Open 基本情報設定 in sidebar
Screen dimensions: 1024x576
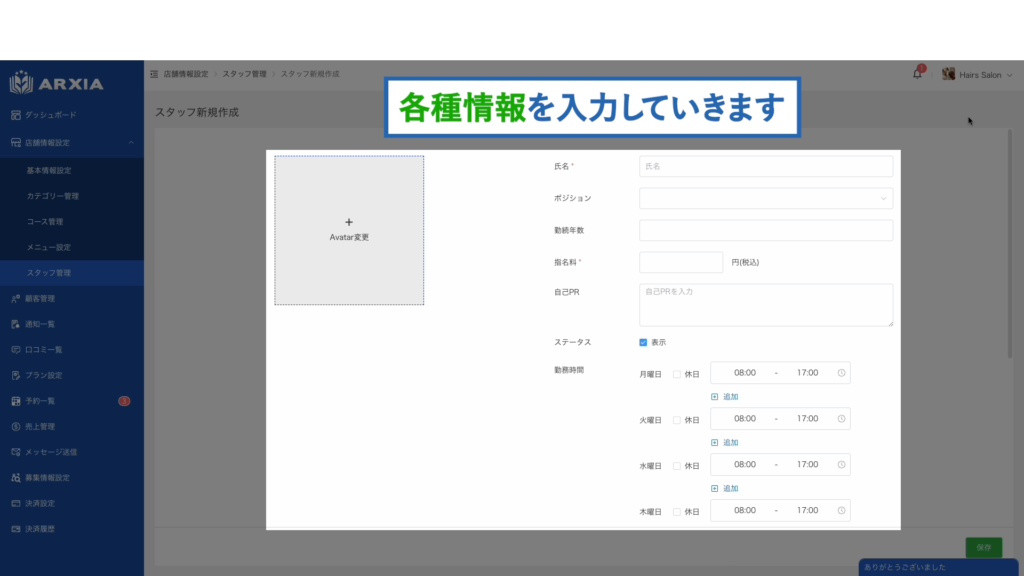point(49,170)
